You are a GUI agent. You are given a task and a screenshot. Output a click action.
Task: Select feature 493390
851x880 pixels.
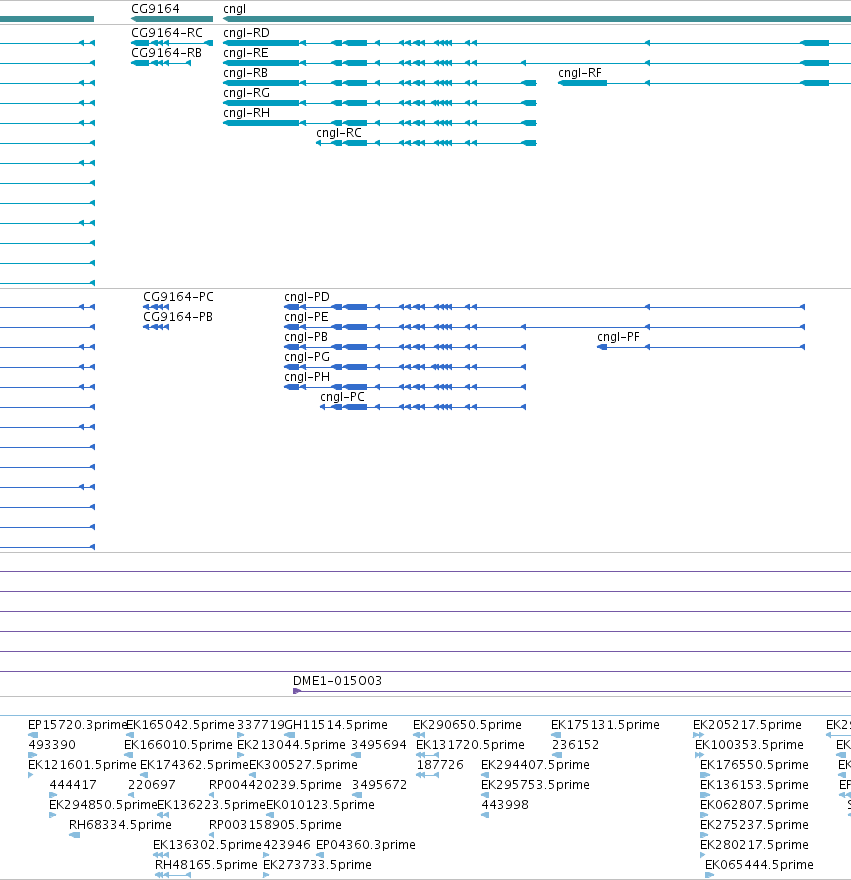point(52,745)
